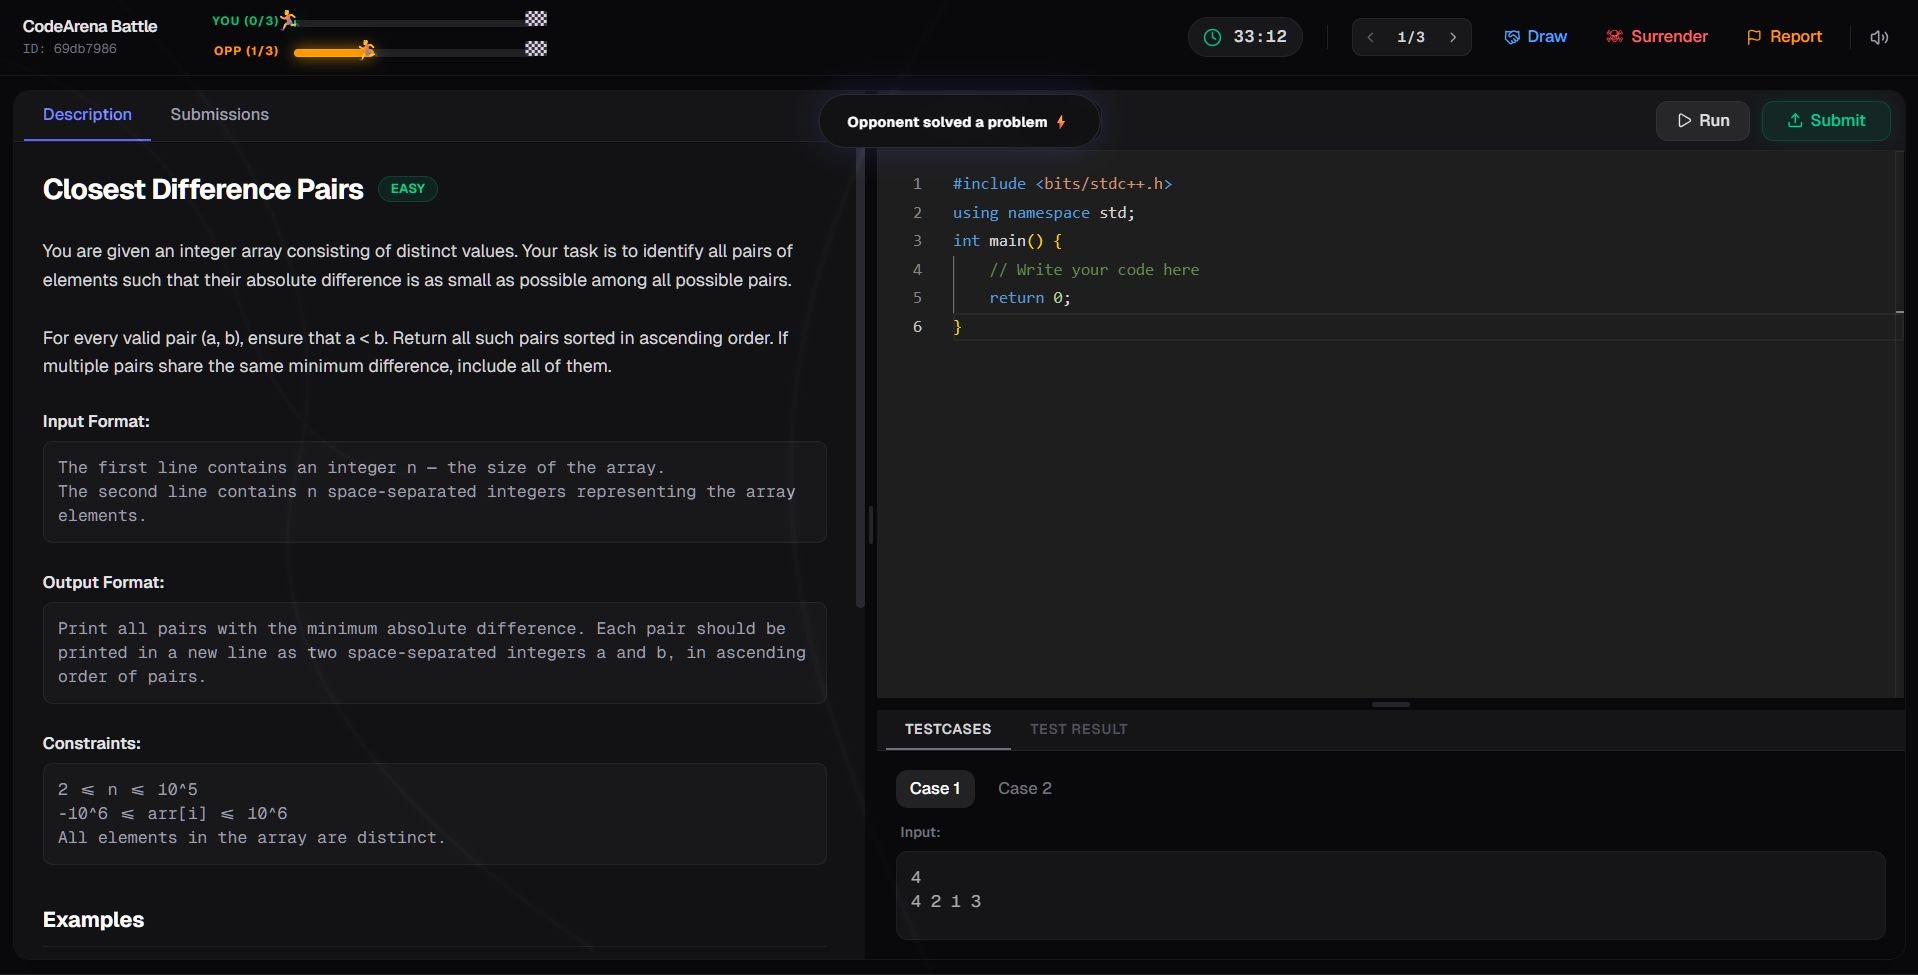Go to previous problem with left chevron

point(1370,36)
